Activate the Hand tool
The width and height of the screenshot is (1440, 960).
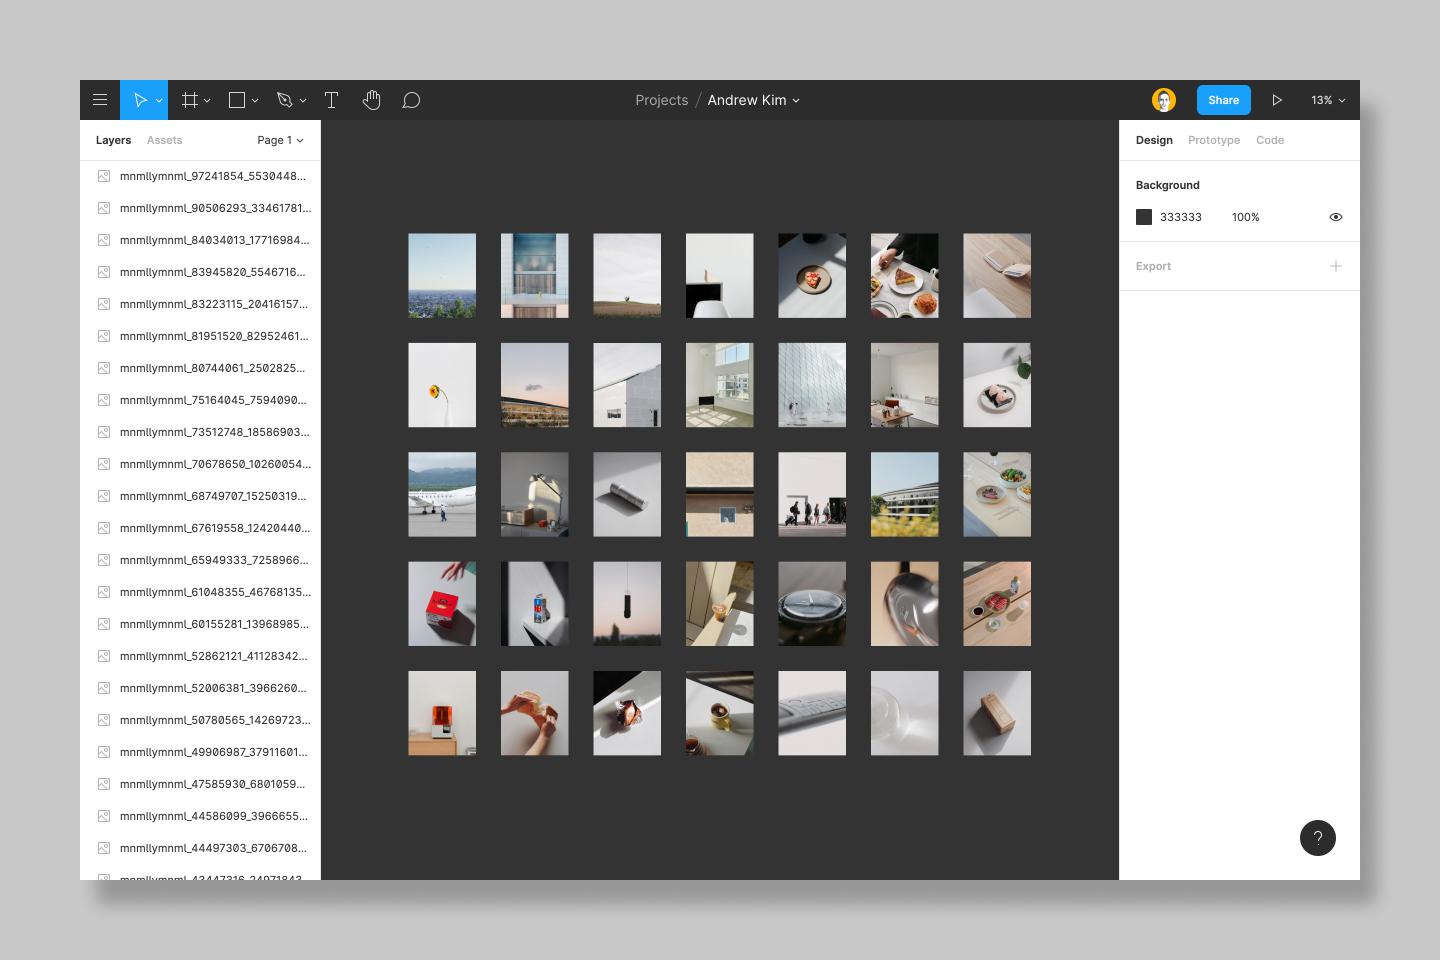tap(371, 100)
